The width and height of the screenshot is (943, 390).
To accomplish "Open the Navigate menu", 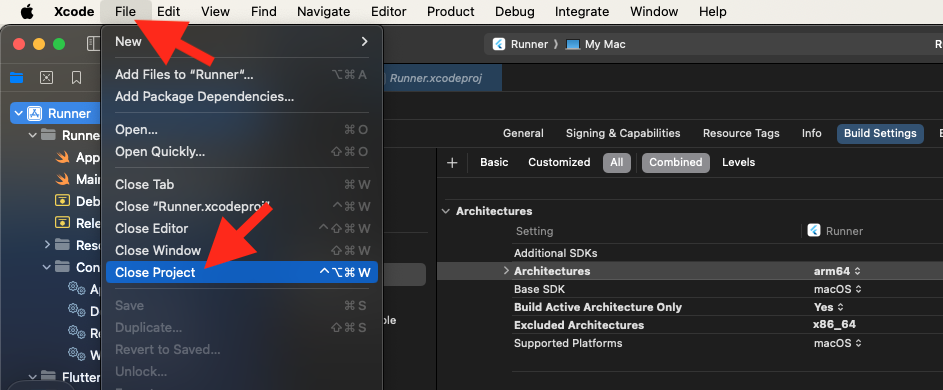I will click(x=324, y=11).
